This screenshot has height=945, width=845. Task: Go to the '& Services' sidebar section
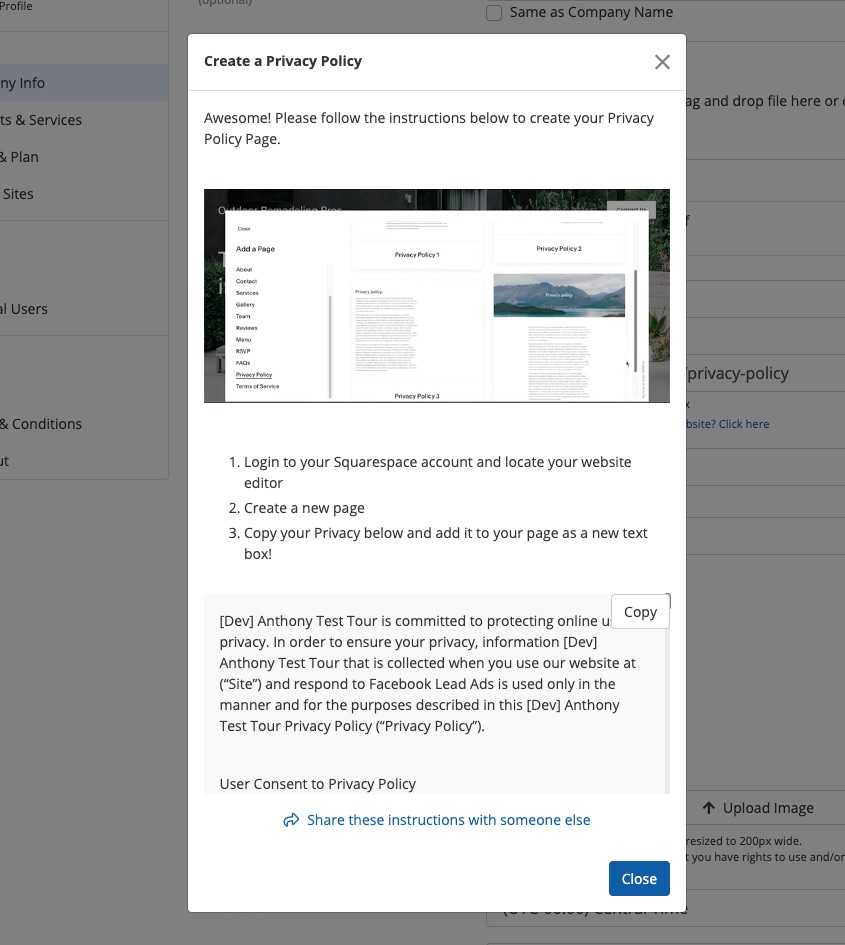point(42,120)
